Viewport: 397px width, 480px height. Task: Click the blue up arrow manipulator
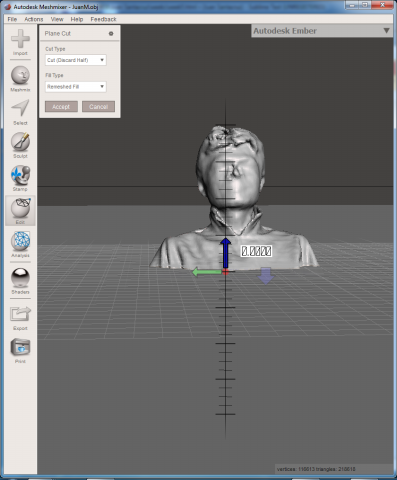226,253
